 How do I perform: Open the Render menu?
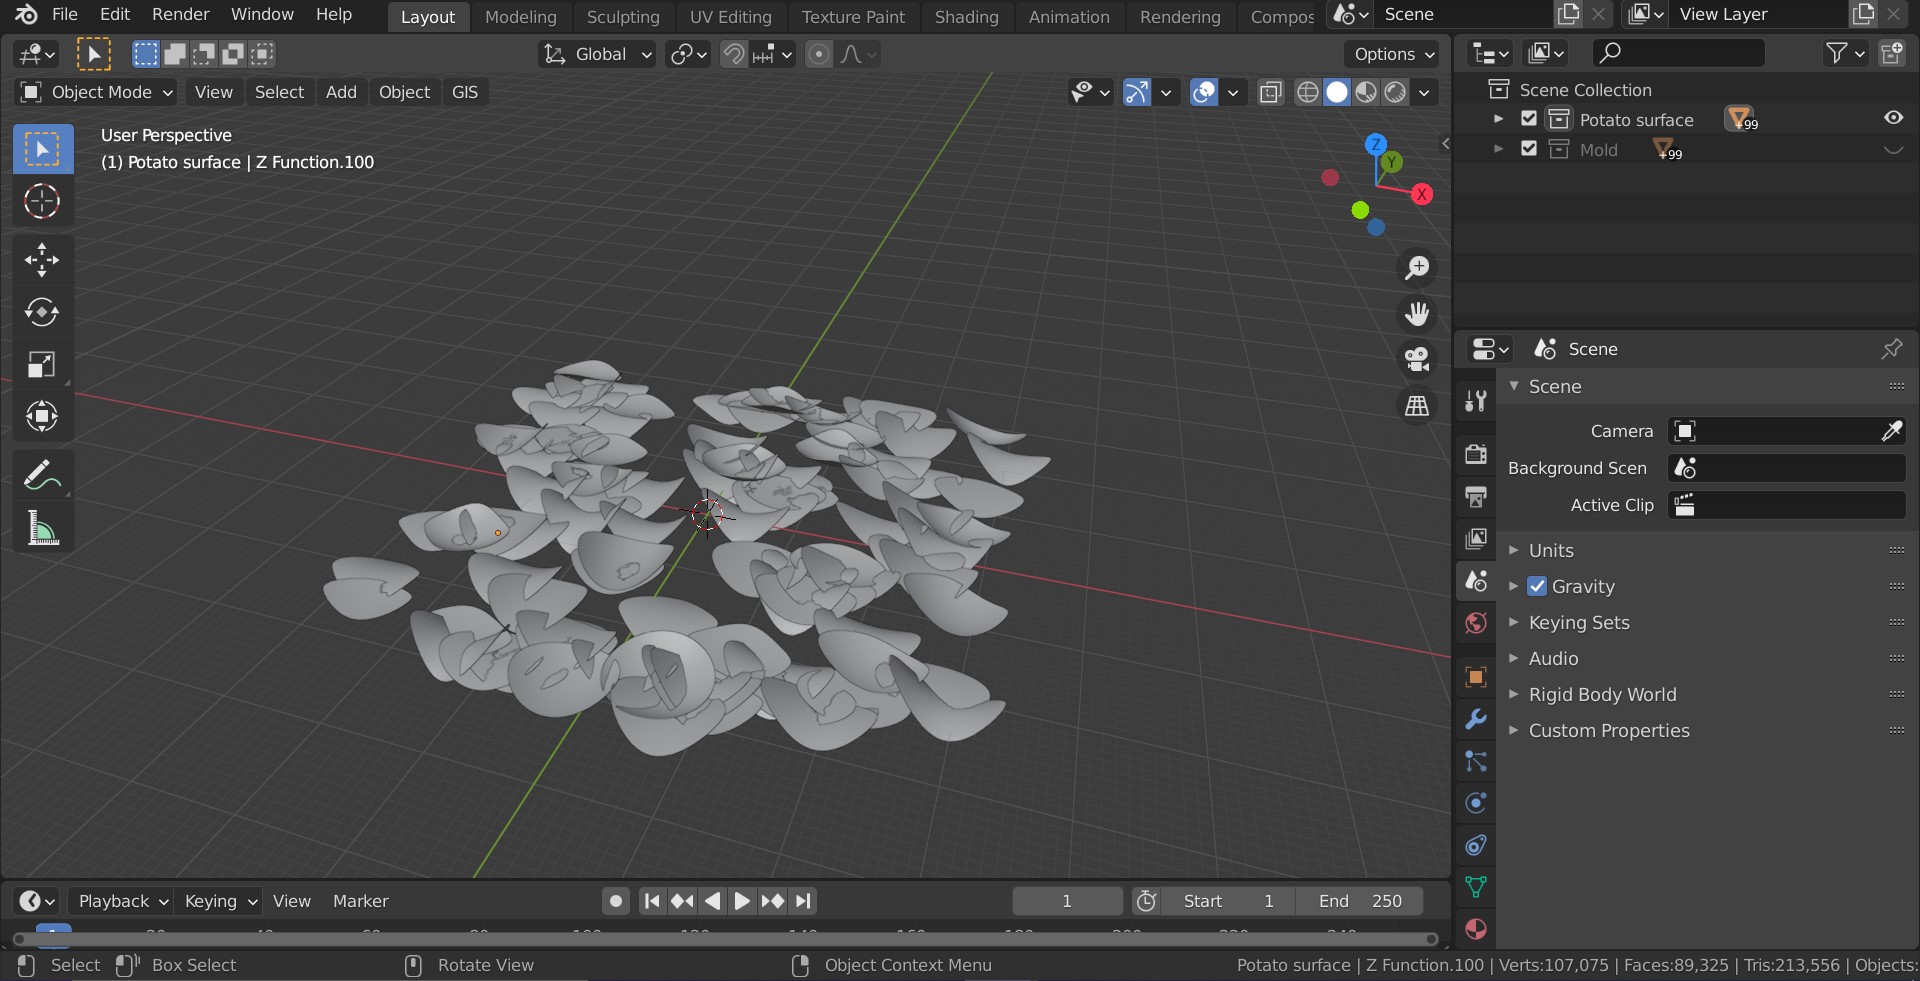click(x=180, y=14)
